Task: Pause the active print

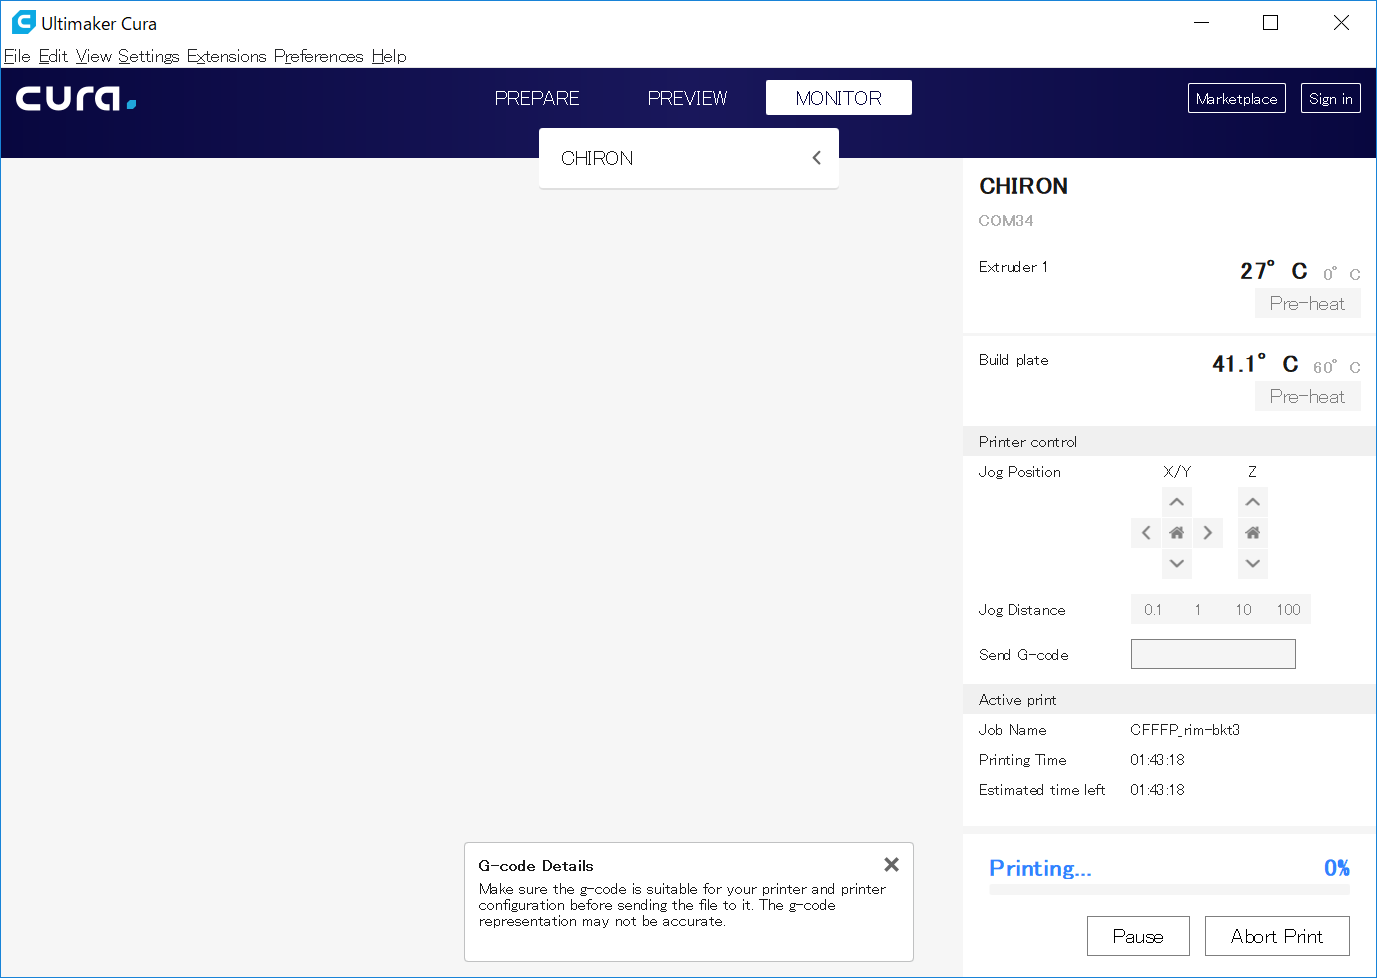Action: 1138,936
